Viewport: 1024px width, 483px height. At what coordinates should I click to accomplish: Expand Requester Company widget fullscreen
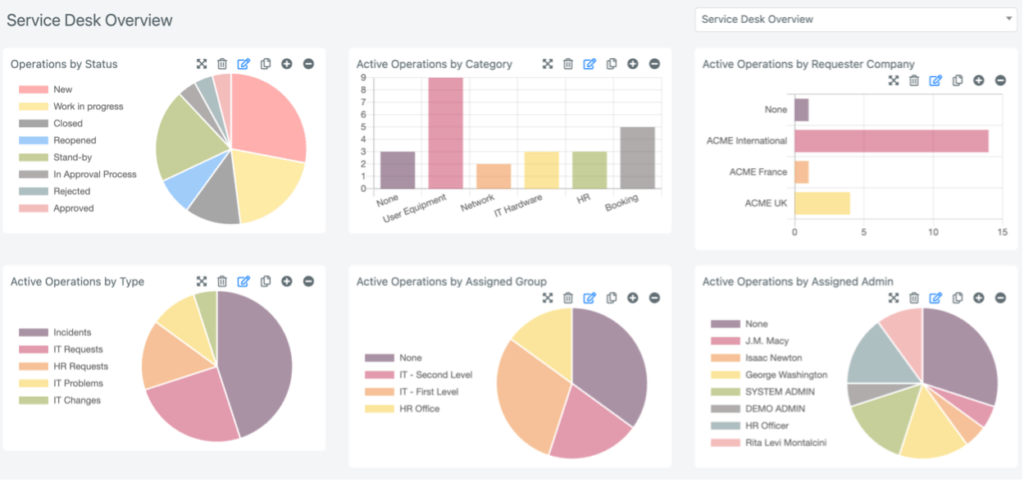(894, 80)
